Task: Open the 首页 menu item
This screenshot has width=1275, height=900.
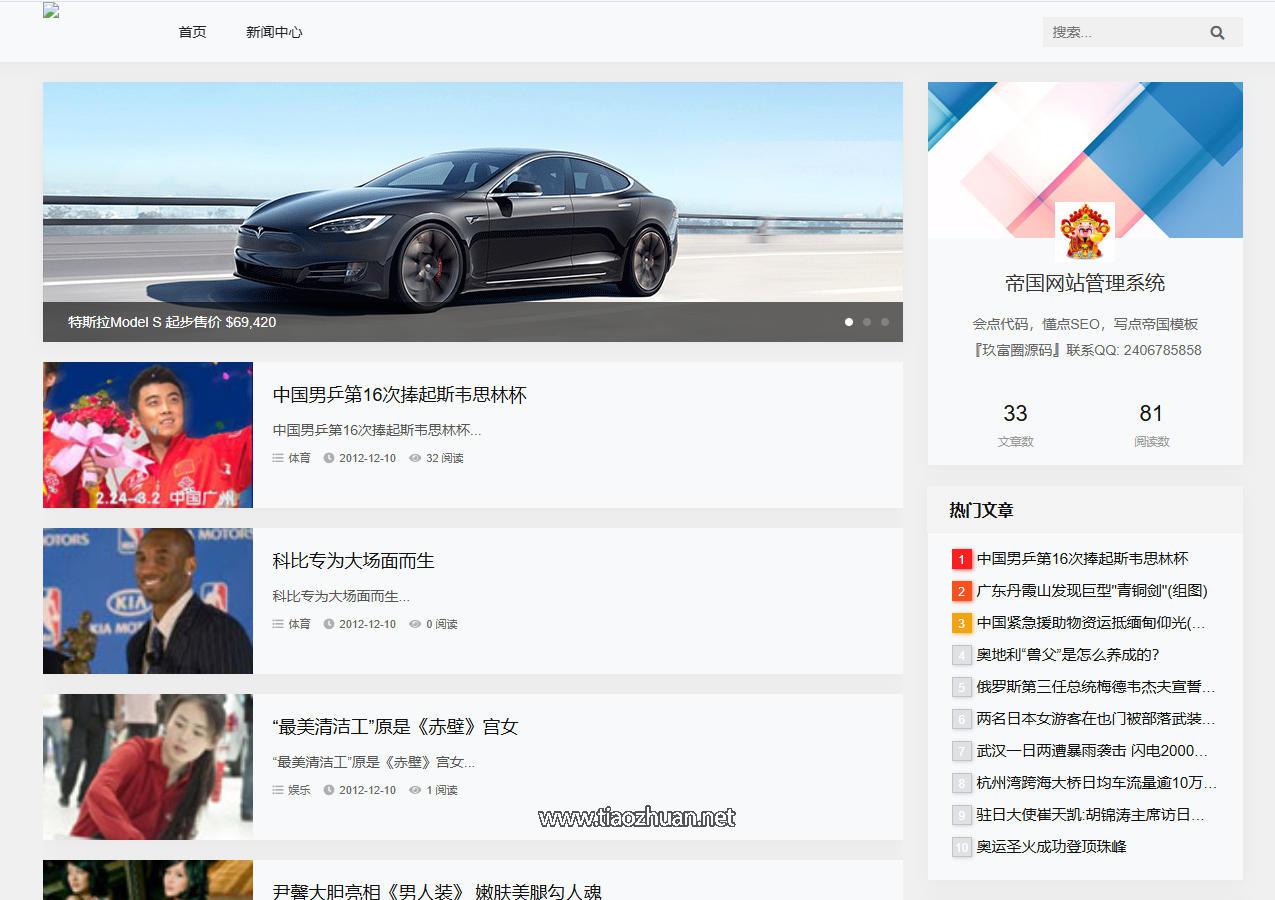Action: coord(192,32)
